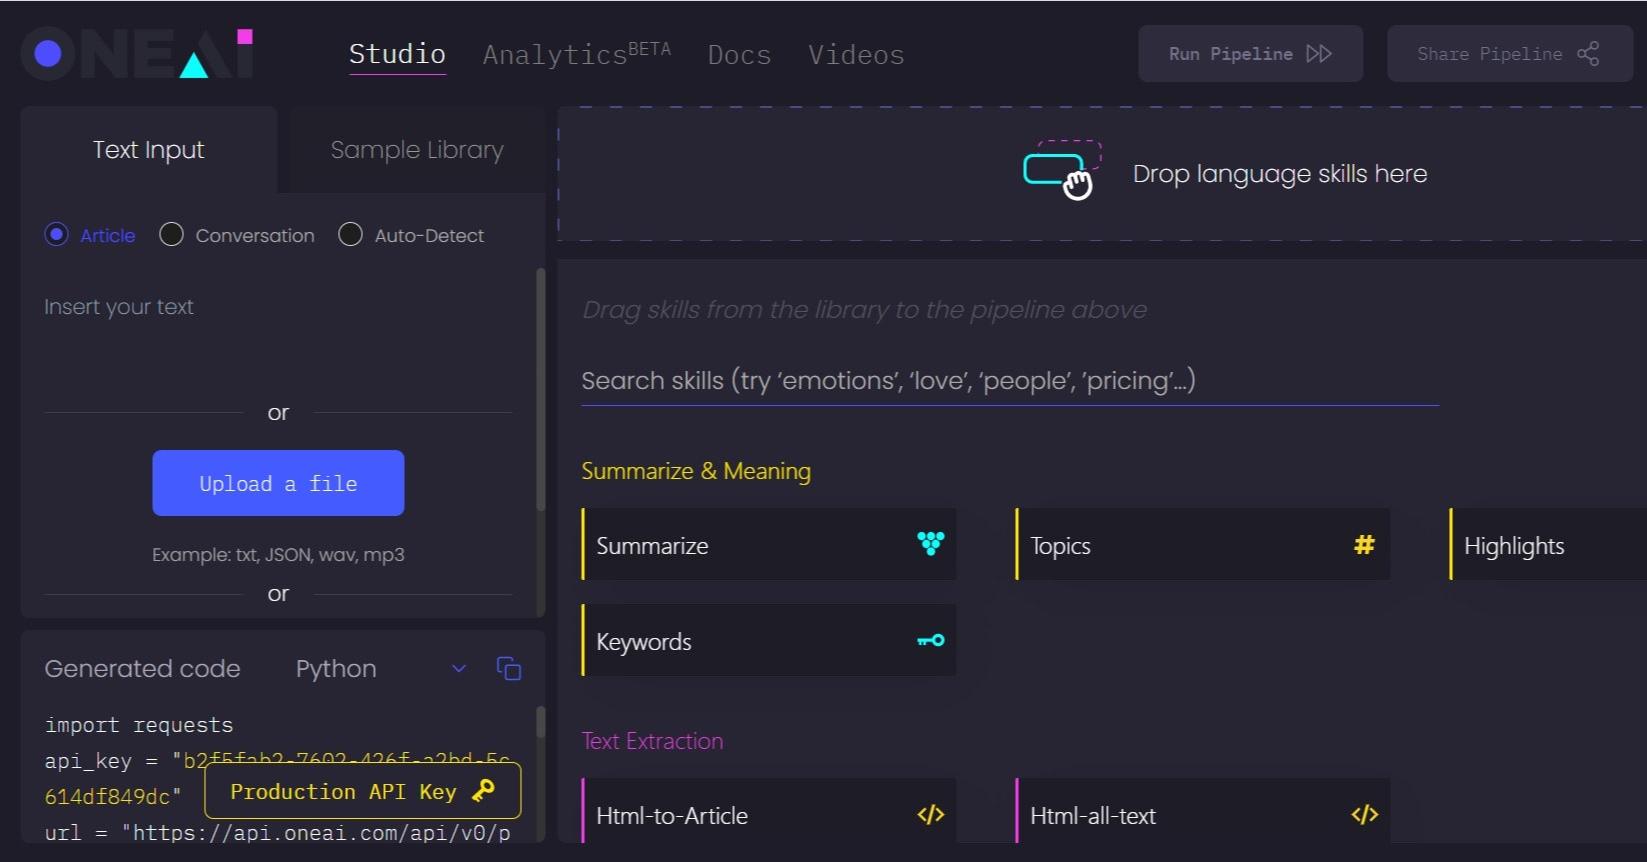Click the Drop language skills here area
Screen dimensions: 1647x862
[x=1102, y=174]
